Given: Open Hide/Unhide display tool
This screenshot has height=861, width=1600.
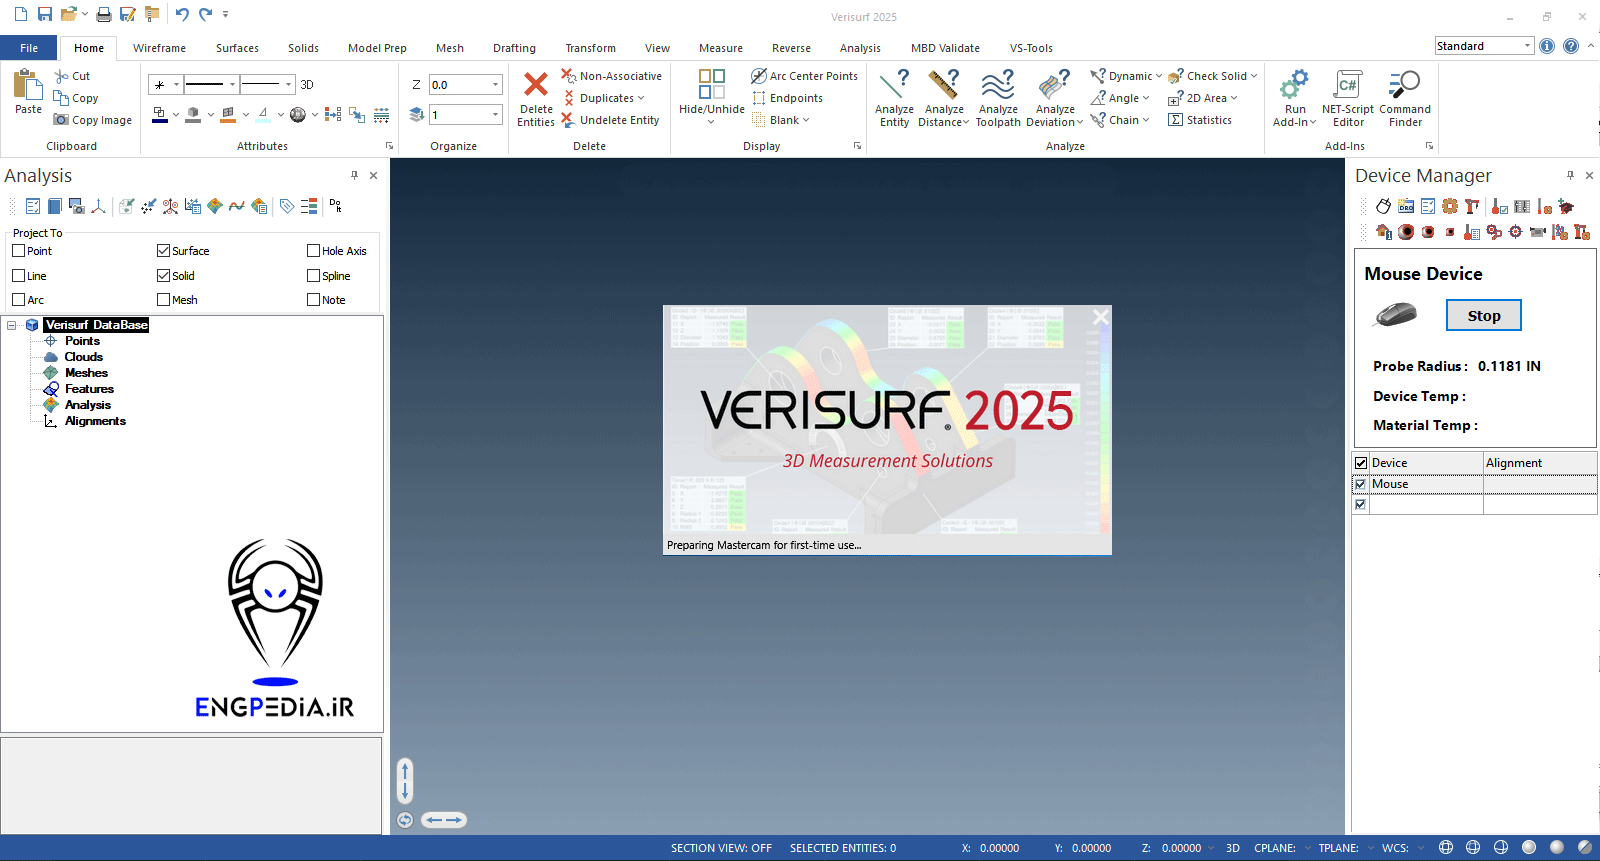Looking at the screenshot, I should pyautogui.click(x=712, y=96).
